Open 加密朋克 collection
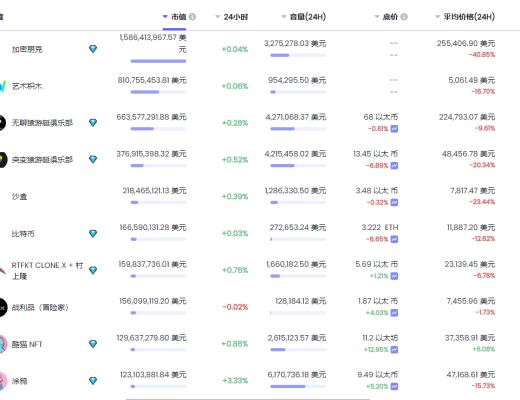This screenshot has height=400, width=520. click(27, 49)
